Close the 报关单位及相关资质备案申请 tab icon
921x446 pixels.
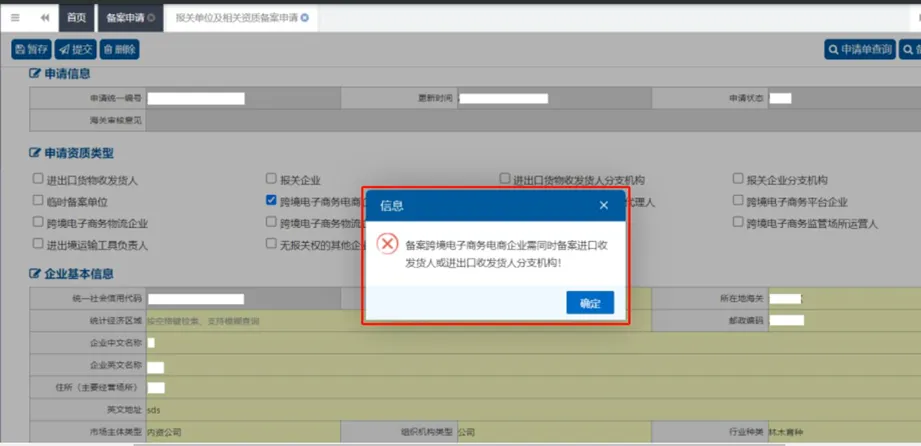304,18
